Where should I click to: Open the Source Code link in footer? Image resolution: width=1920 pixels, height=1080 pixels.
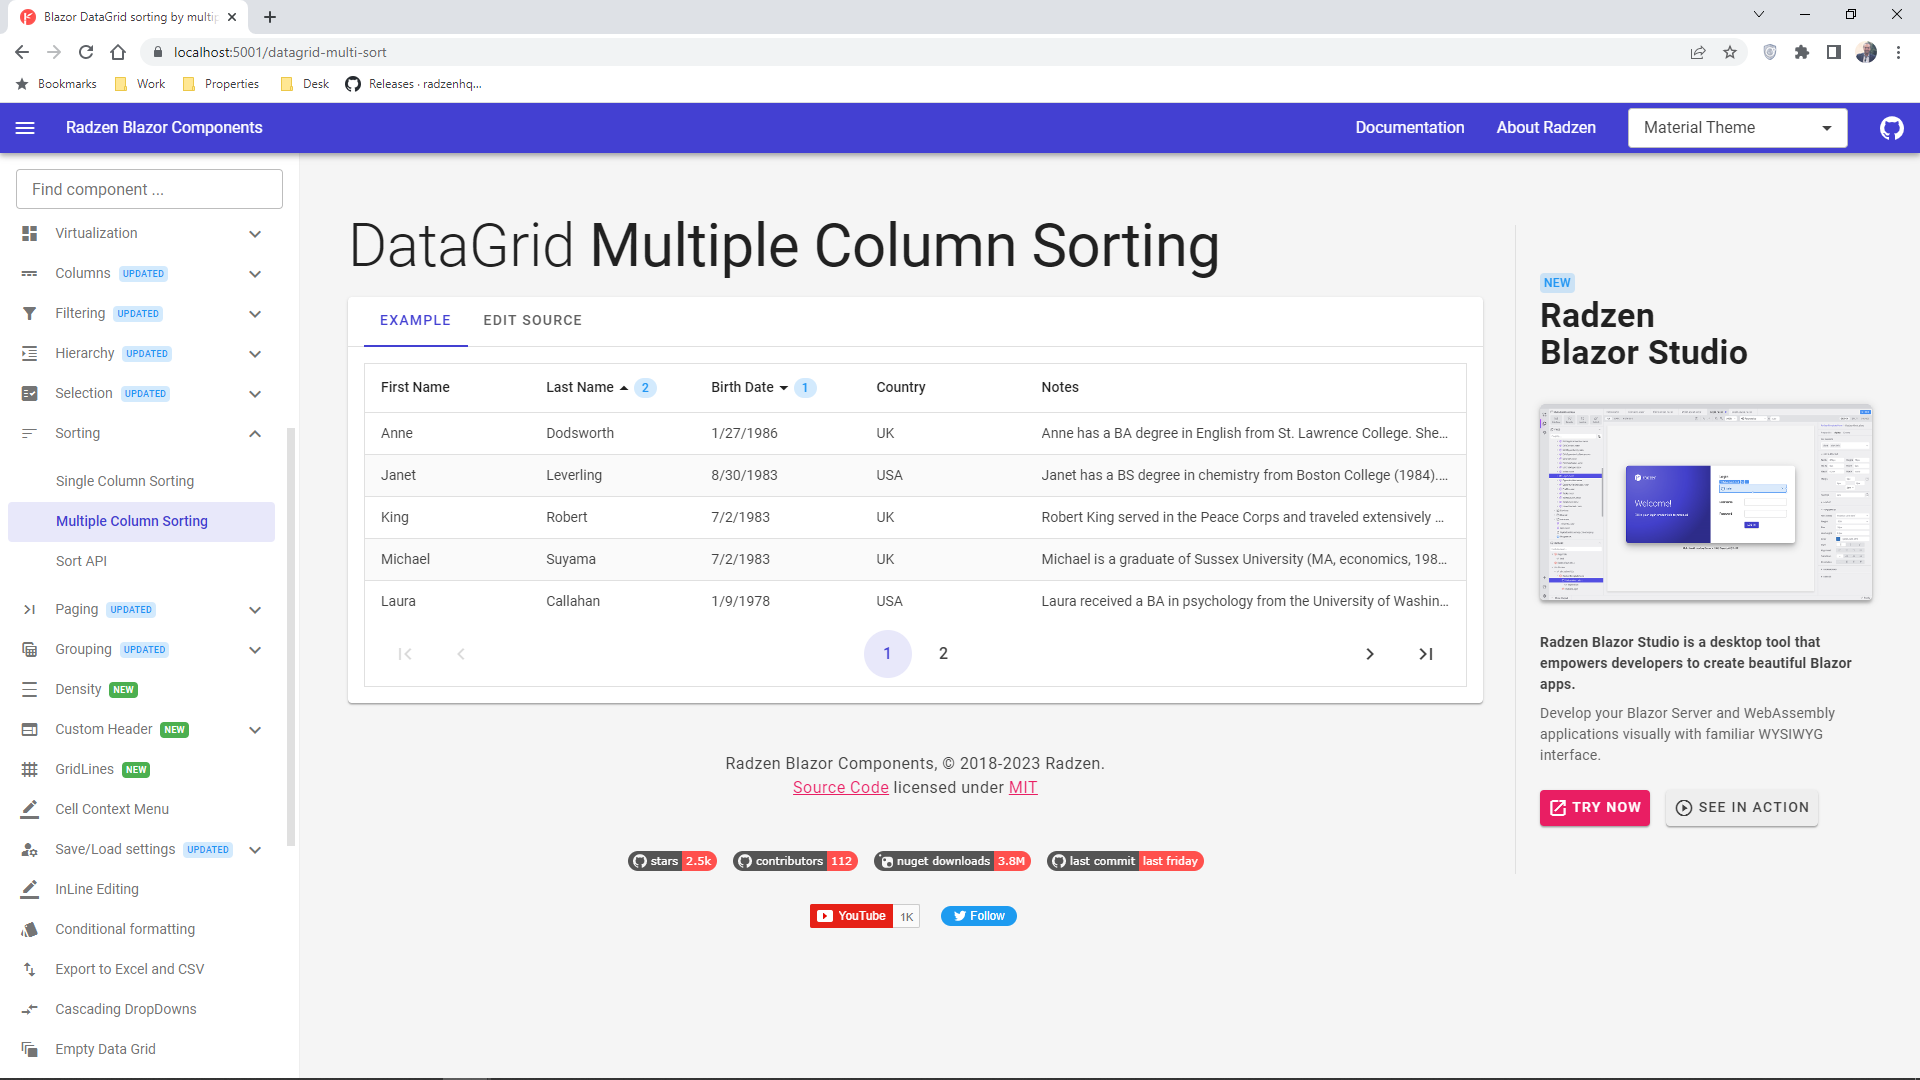(x=841, y=787)
